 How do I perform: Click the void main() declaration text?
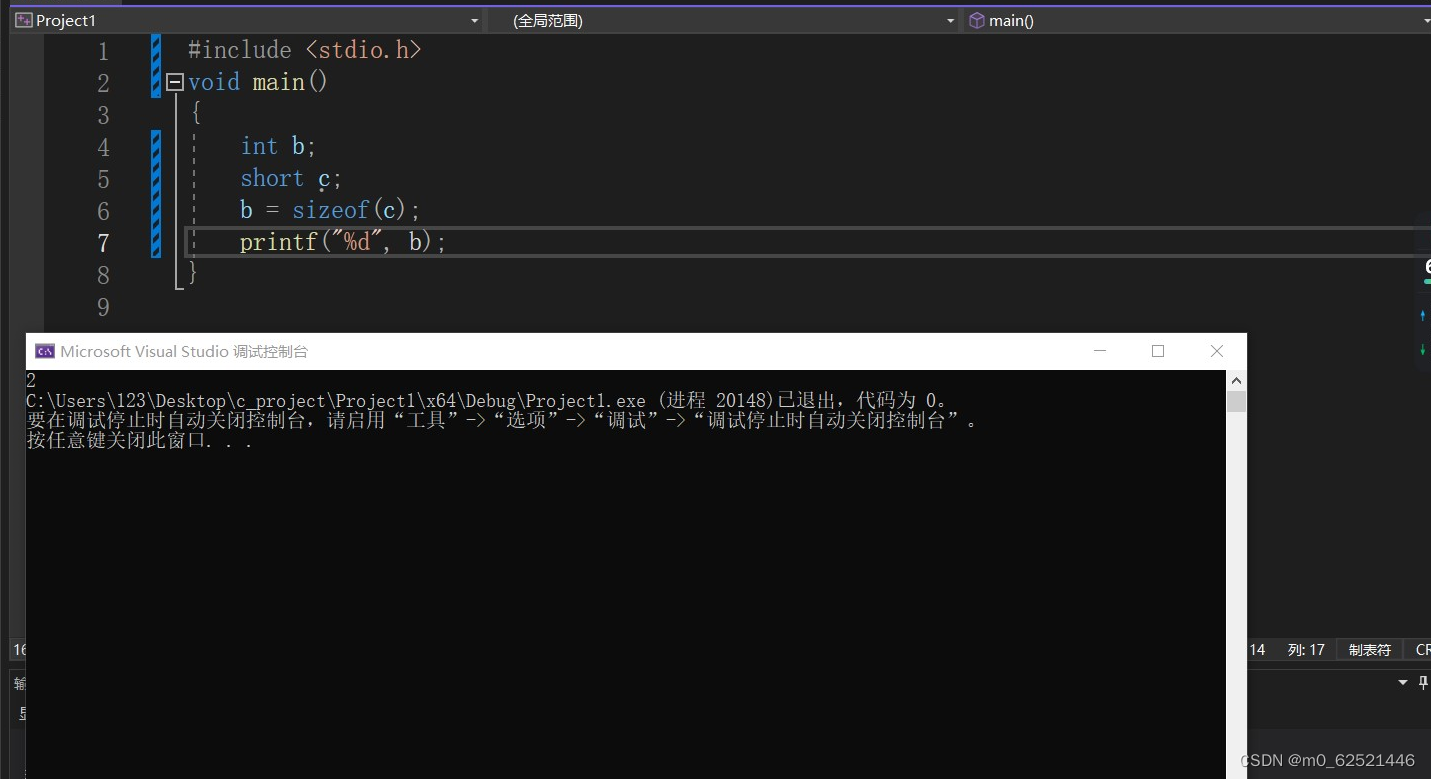pos(258,82)
